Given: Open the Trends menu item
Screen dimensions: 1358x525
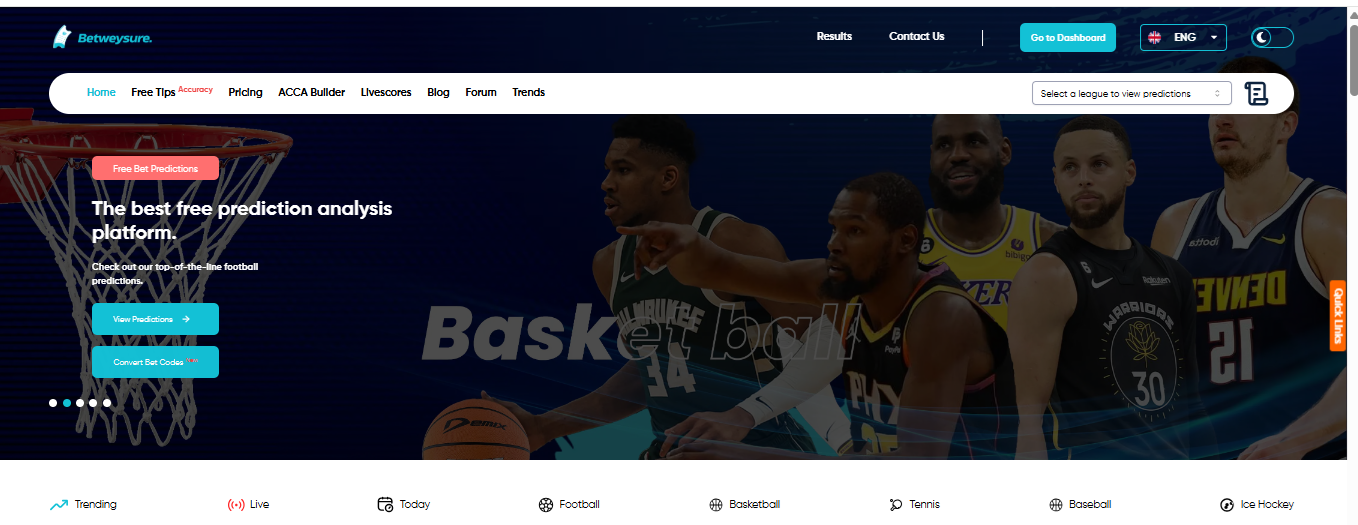Looking at the screenshot, I should click(528, 92).
